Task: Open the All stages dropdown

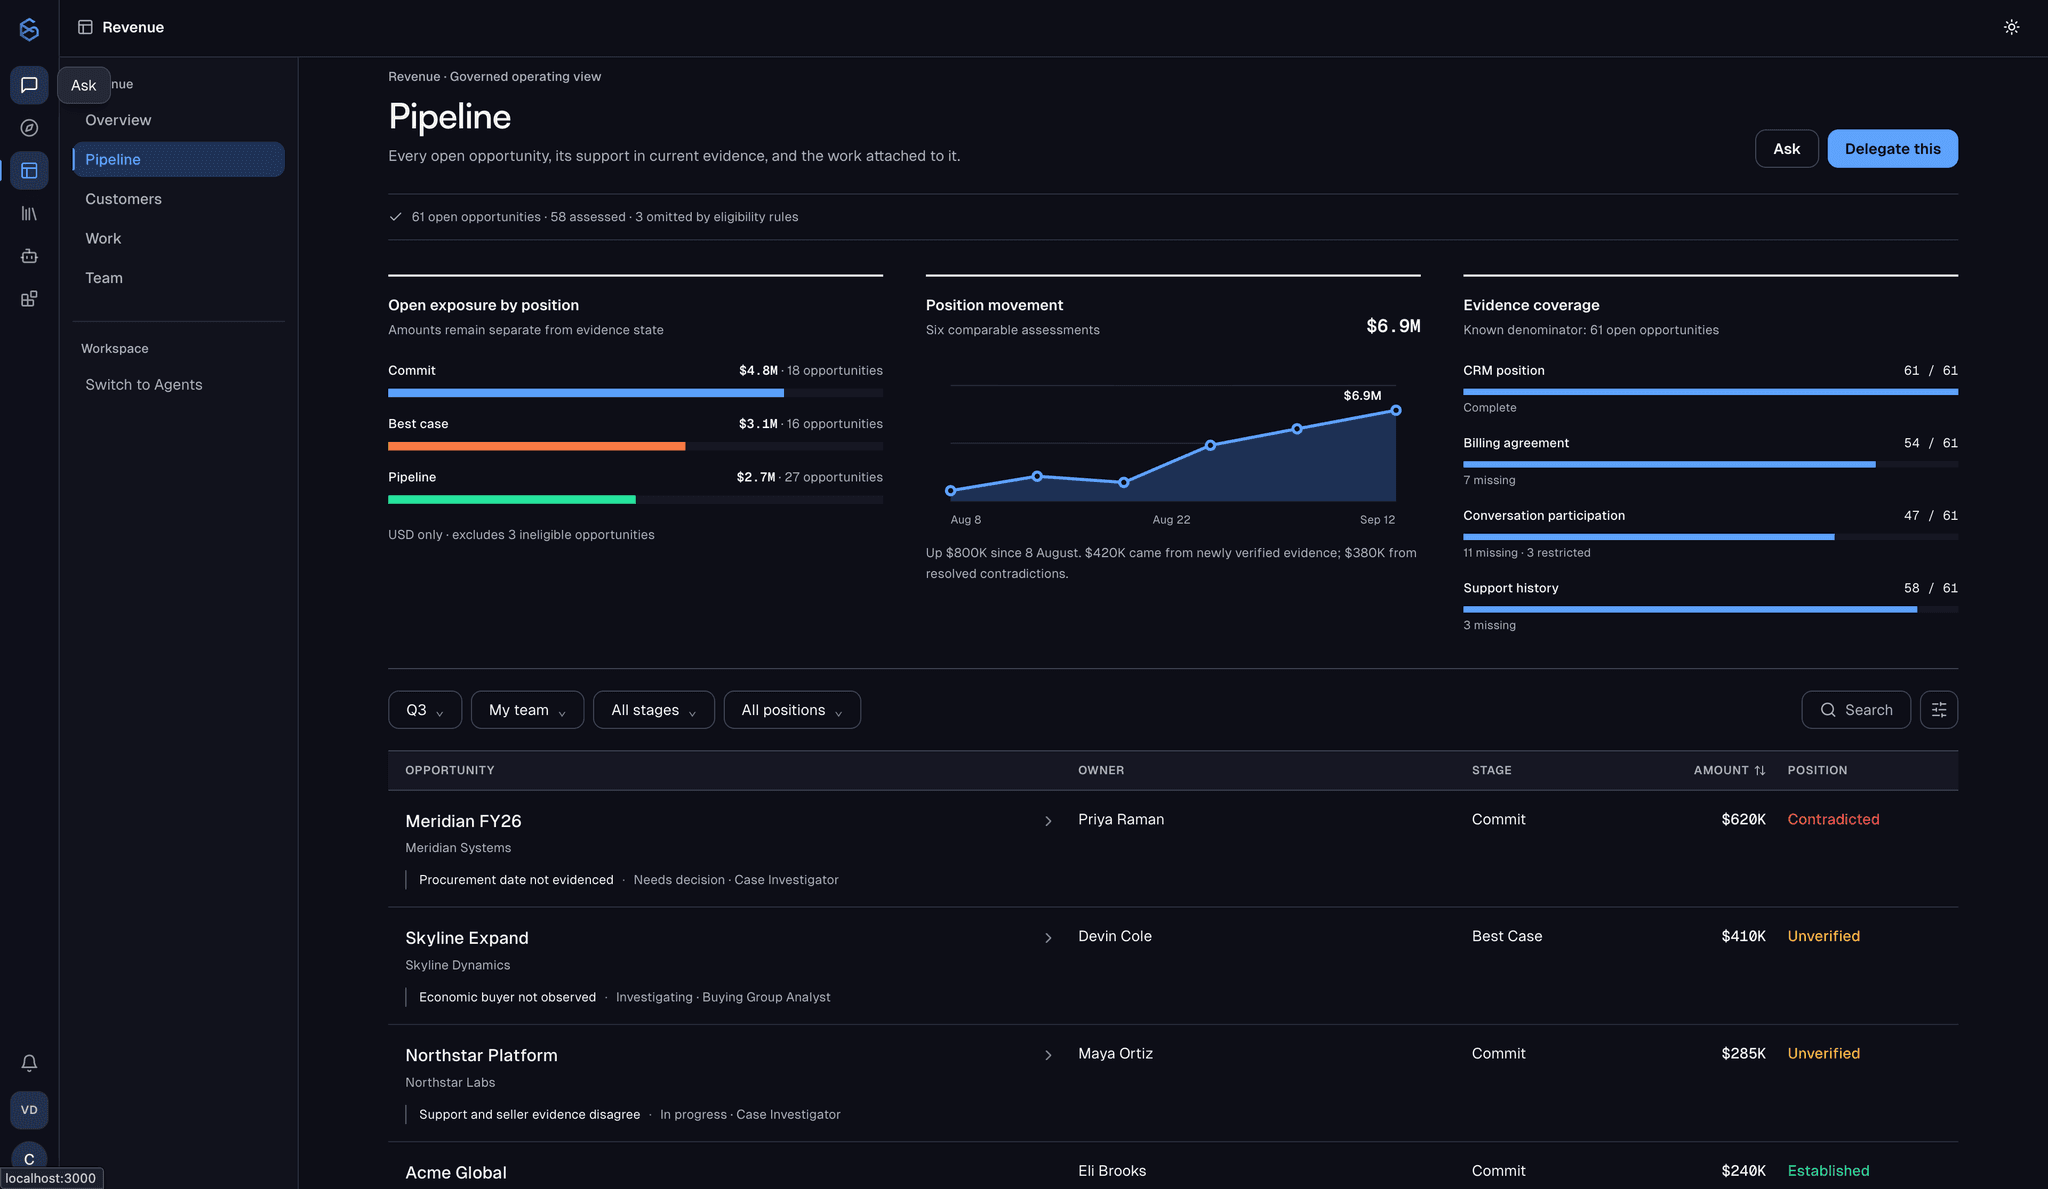Action: coord(653,710)
